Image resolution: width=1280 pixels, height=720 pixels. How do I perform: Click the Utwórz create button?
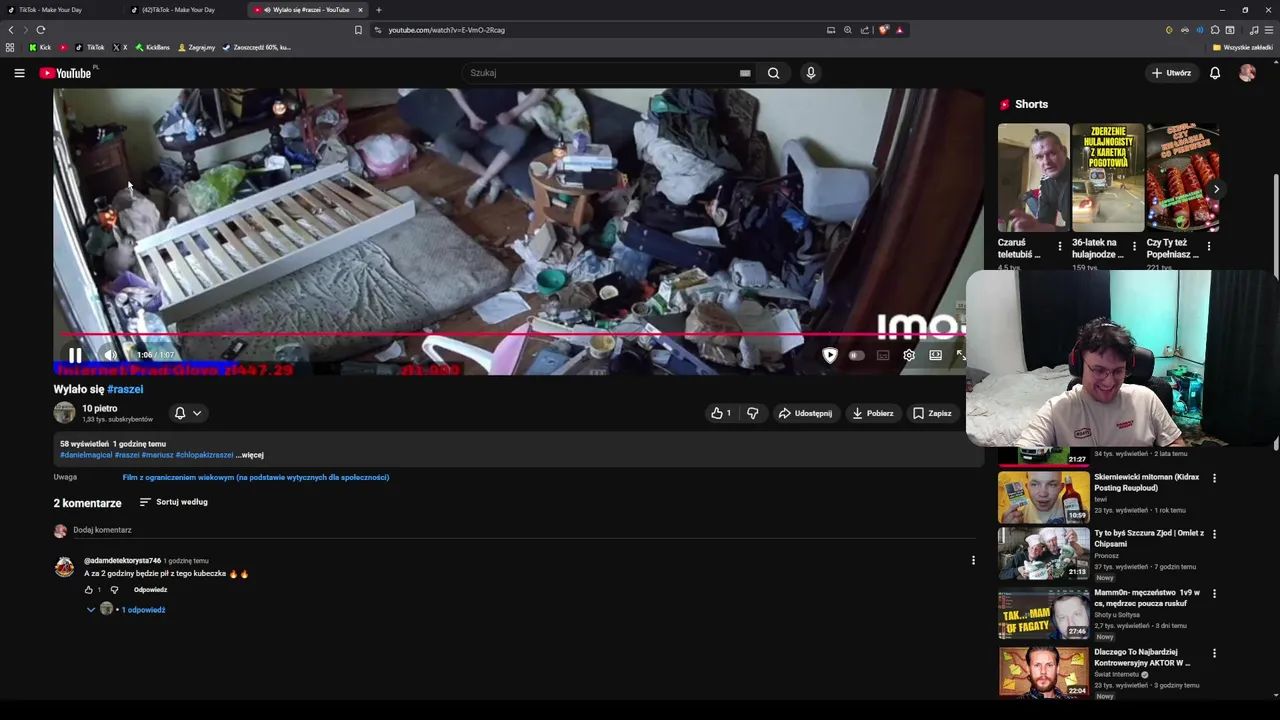click(x=1171, y=73)
